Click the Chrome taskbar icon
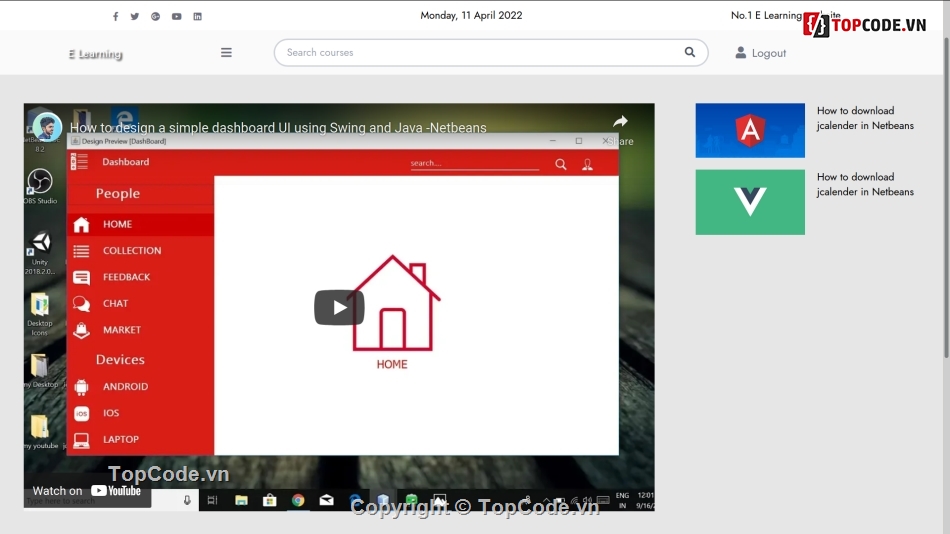This screenshot has width=950, height=534. (298, 500)
